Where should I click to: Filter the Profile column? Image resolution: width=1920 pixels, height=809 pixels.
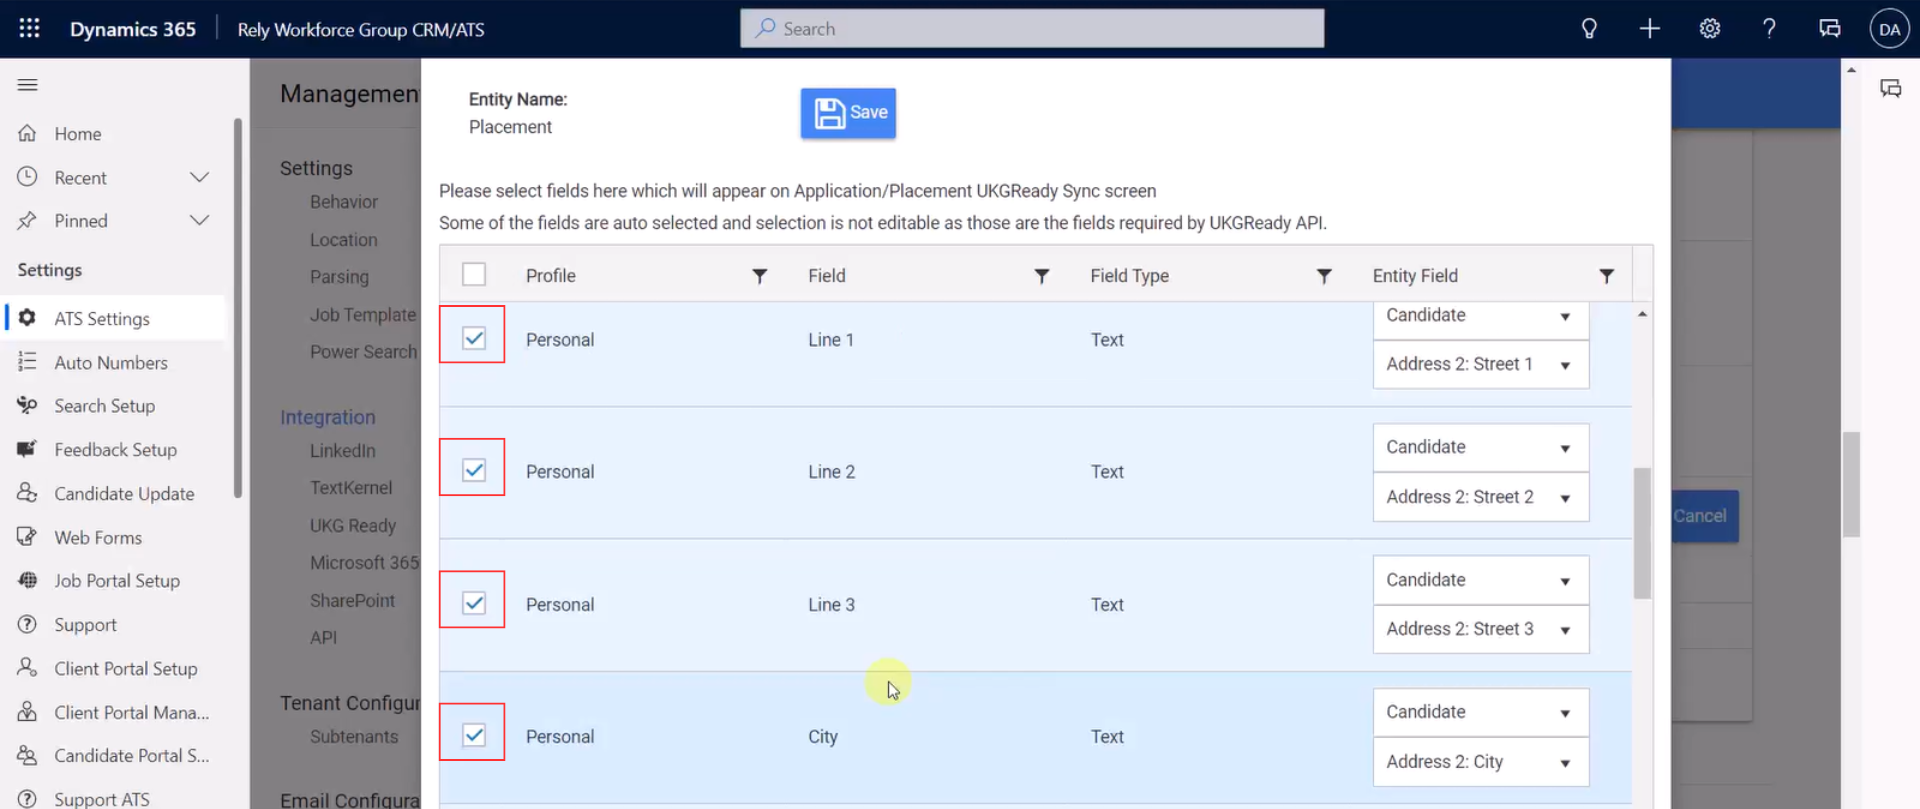click(x=760, y=276)
